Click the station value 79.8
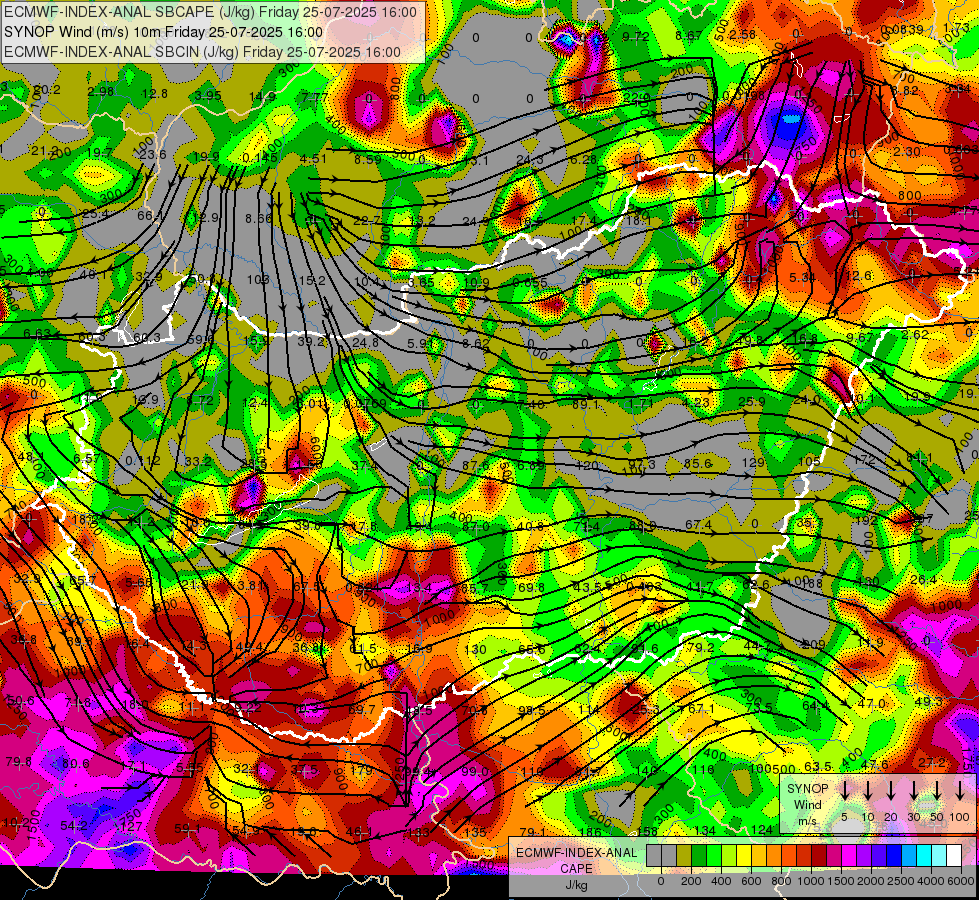979x900 pixels. pos(18,761)
